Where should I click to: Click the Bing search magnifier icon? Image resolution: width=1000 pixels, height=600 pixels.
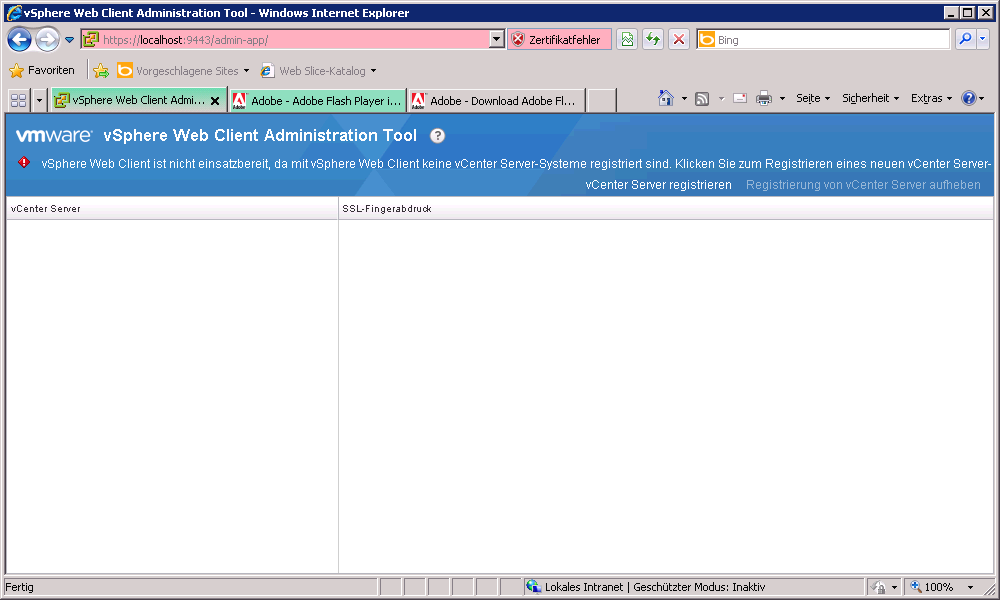tap(965, 40)
